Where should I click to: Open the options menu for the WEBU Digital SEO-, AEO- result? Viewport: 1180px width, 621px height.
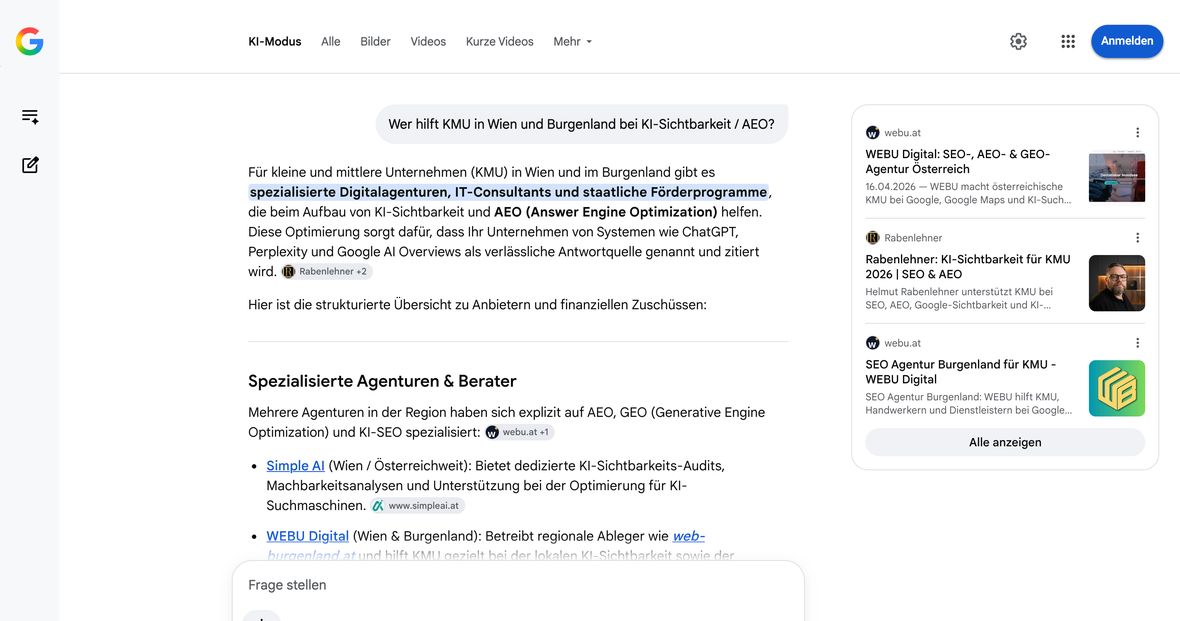[1137, 132]
